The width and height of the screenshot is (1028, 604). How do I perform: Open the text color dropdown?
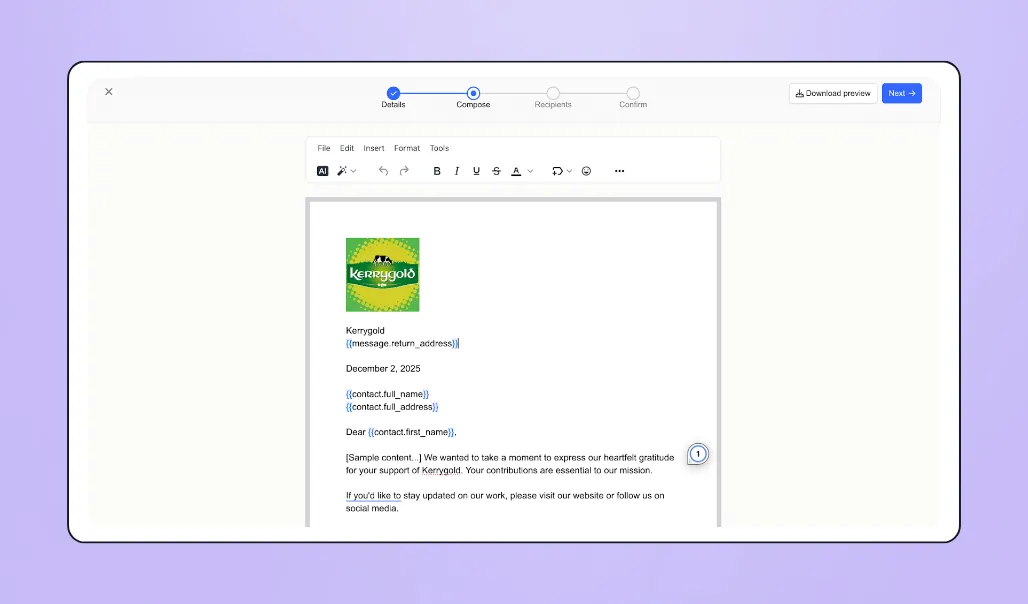tap(531, 170)
